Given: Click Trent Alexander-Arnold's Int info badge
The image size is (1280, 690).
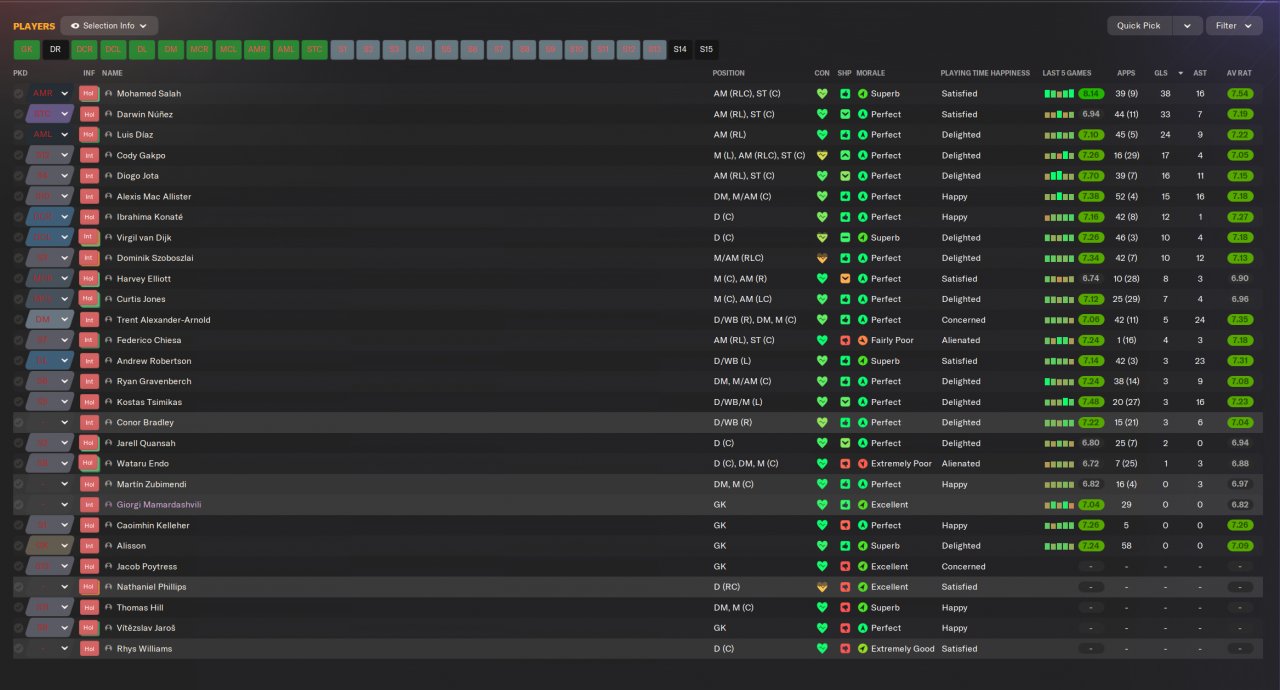Looking at the screenshot, I should (89, 320).
